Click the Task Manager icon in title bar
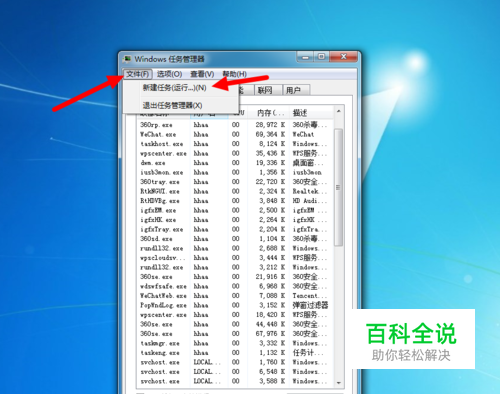Screen dimensions: 500x394 [127, 59]
